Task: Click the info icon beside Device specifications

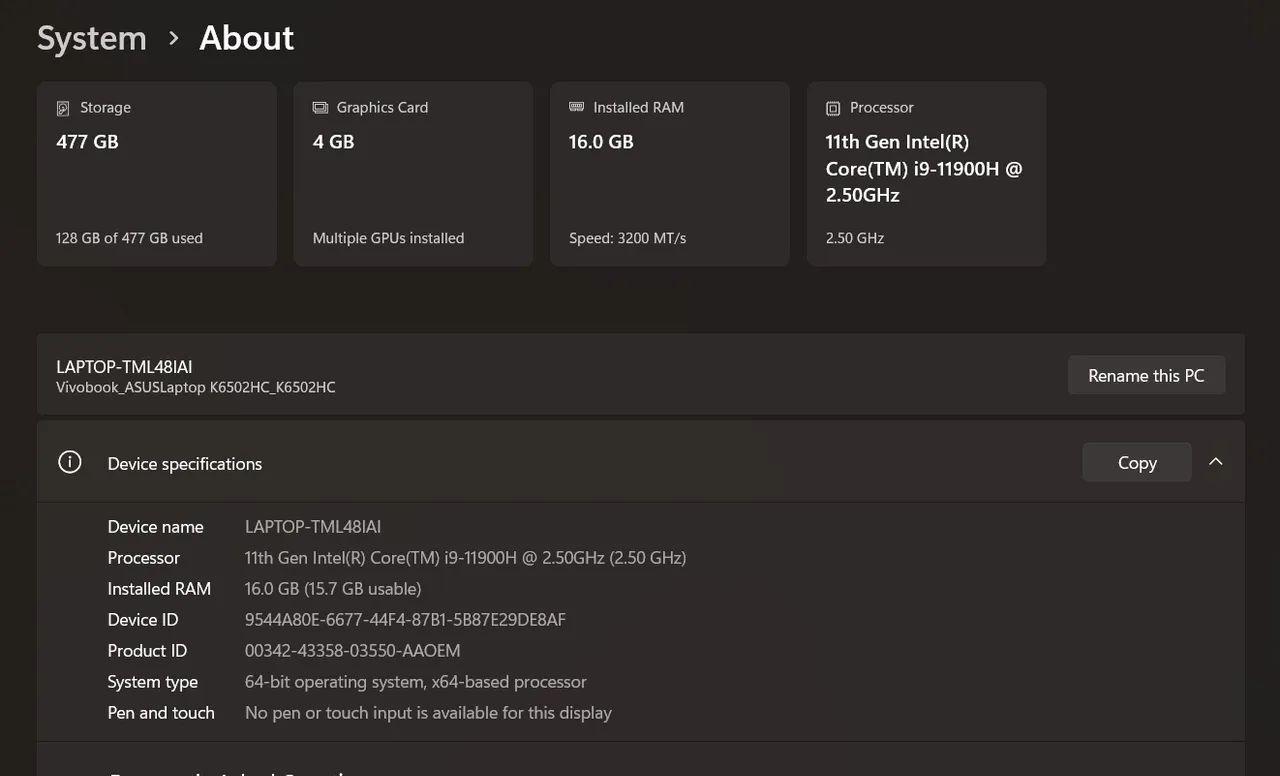Action: (x=69, y=462)
